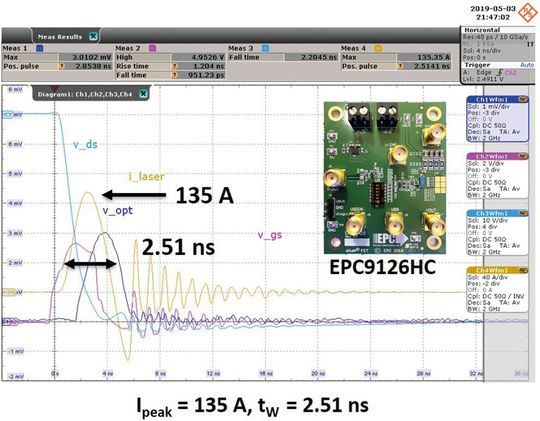Click the Rohde & Schwarz logo icon

tap(527, 12)
